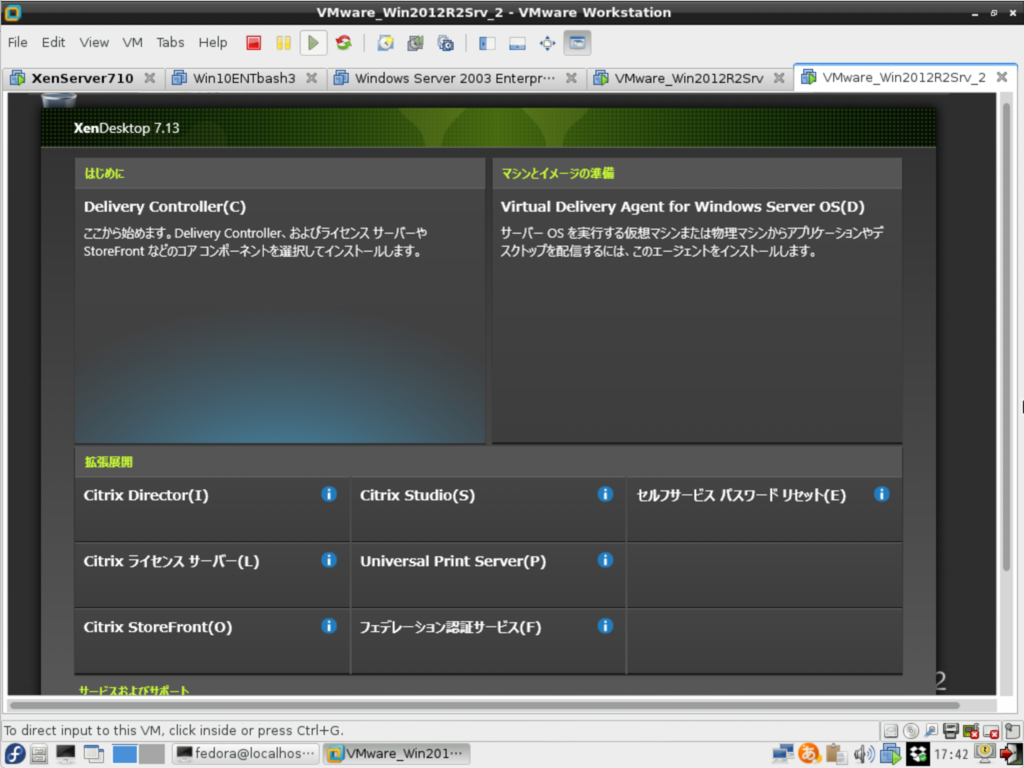Click the clipboard manager tray icon
This screenshot has height=768, width=1024.
(836, 754)
